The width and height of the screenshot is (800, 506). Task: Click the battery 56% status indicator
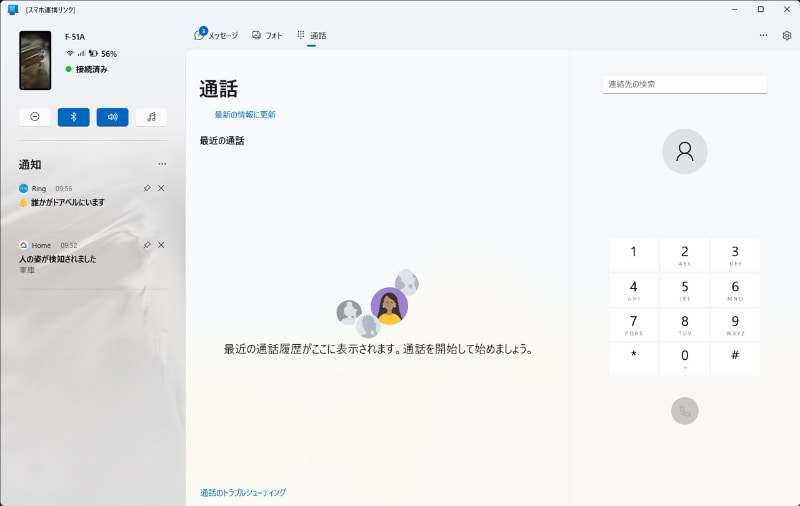(103, 54)
